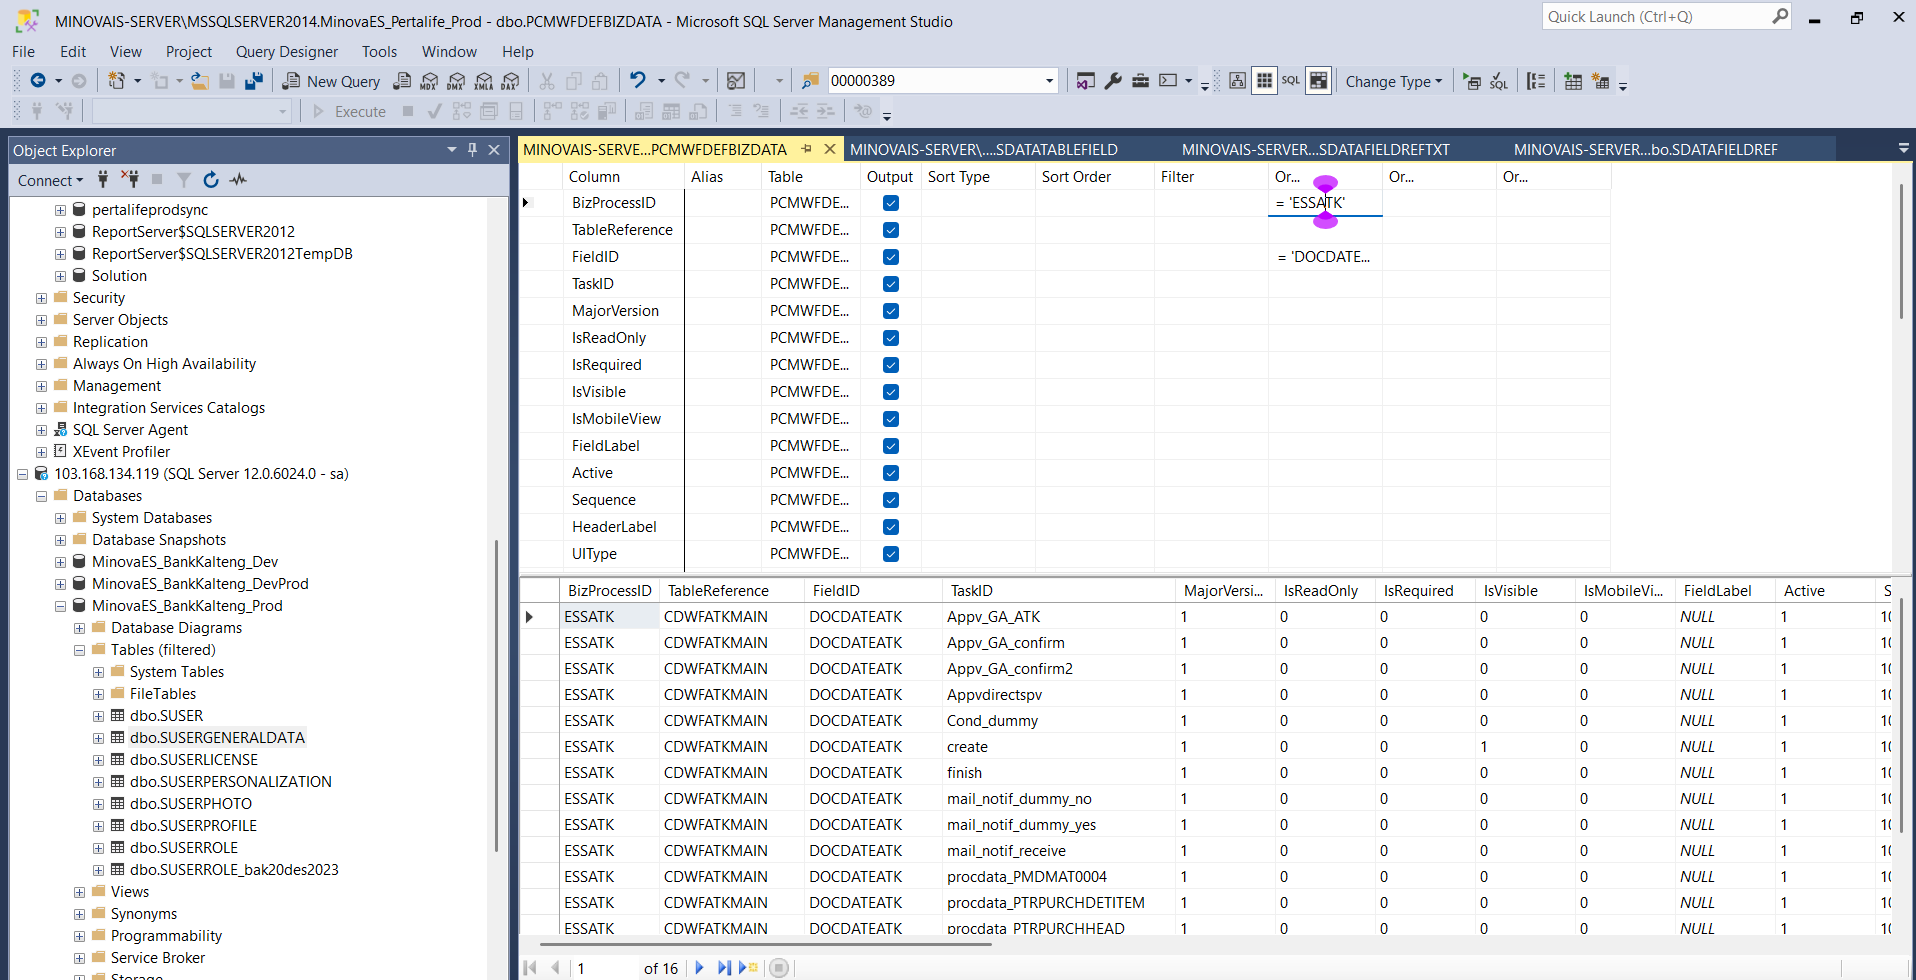Refresh the Object Explorer

pyautogui.click(x=211, y=180)
